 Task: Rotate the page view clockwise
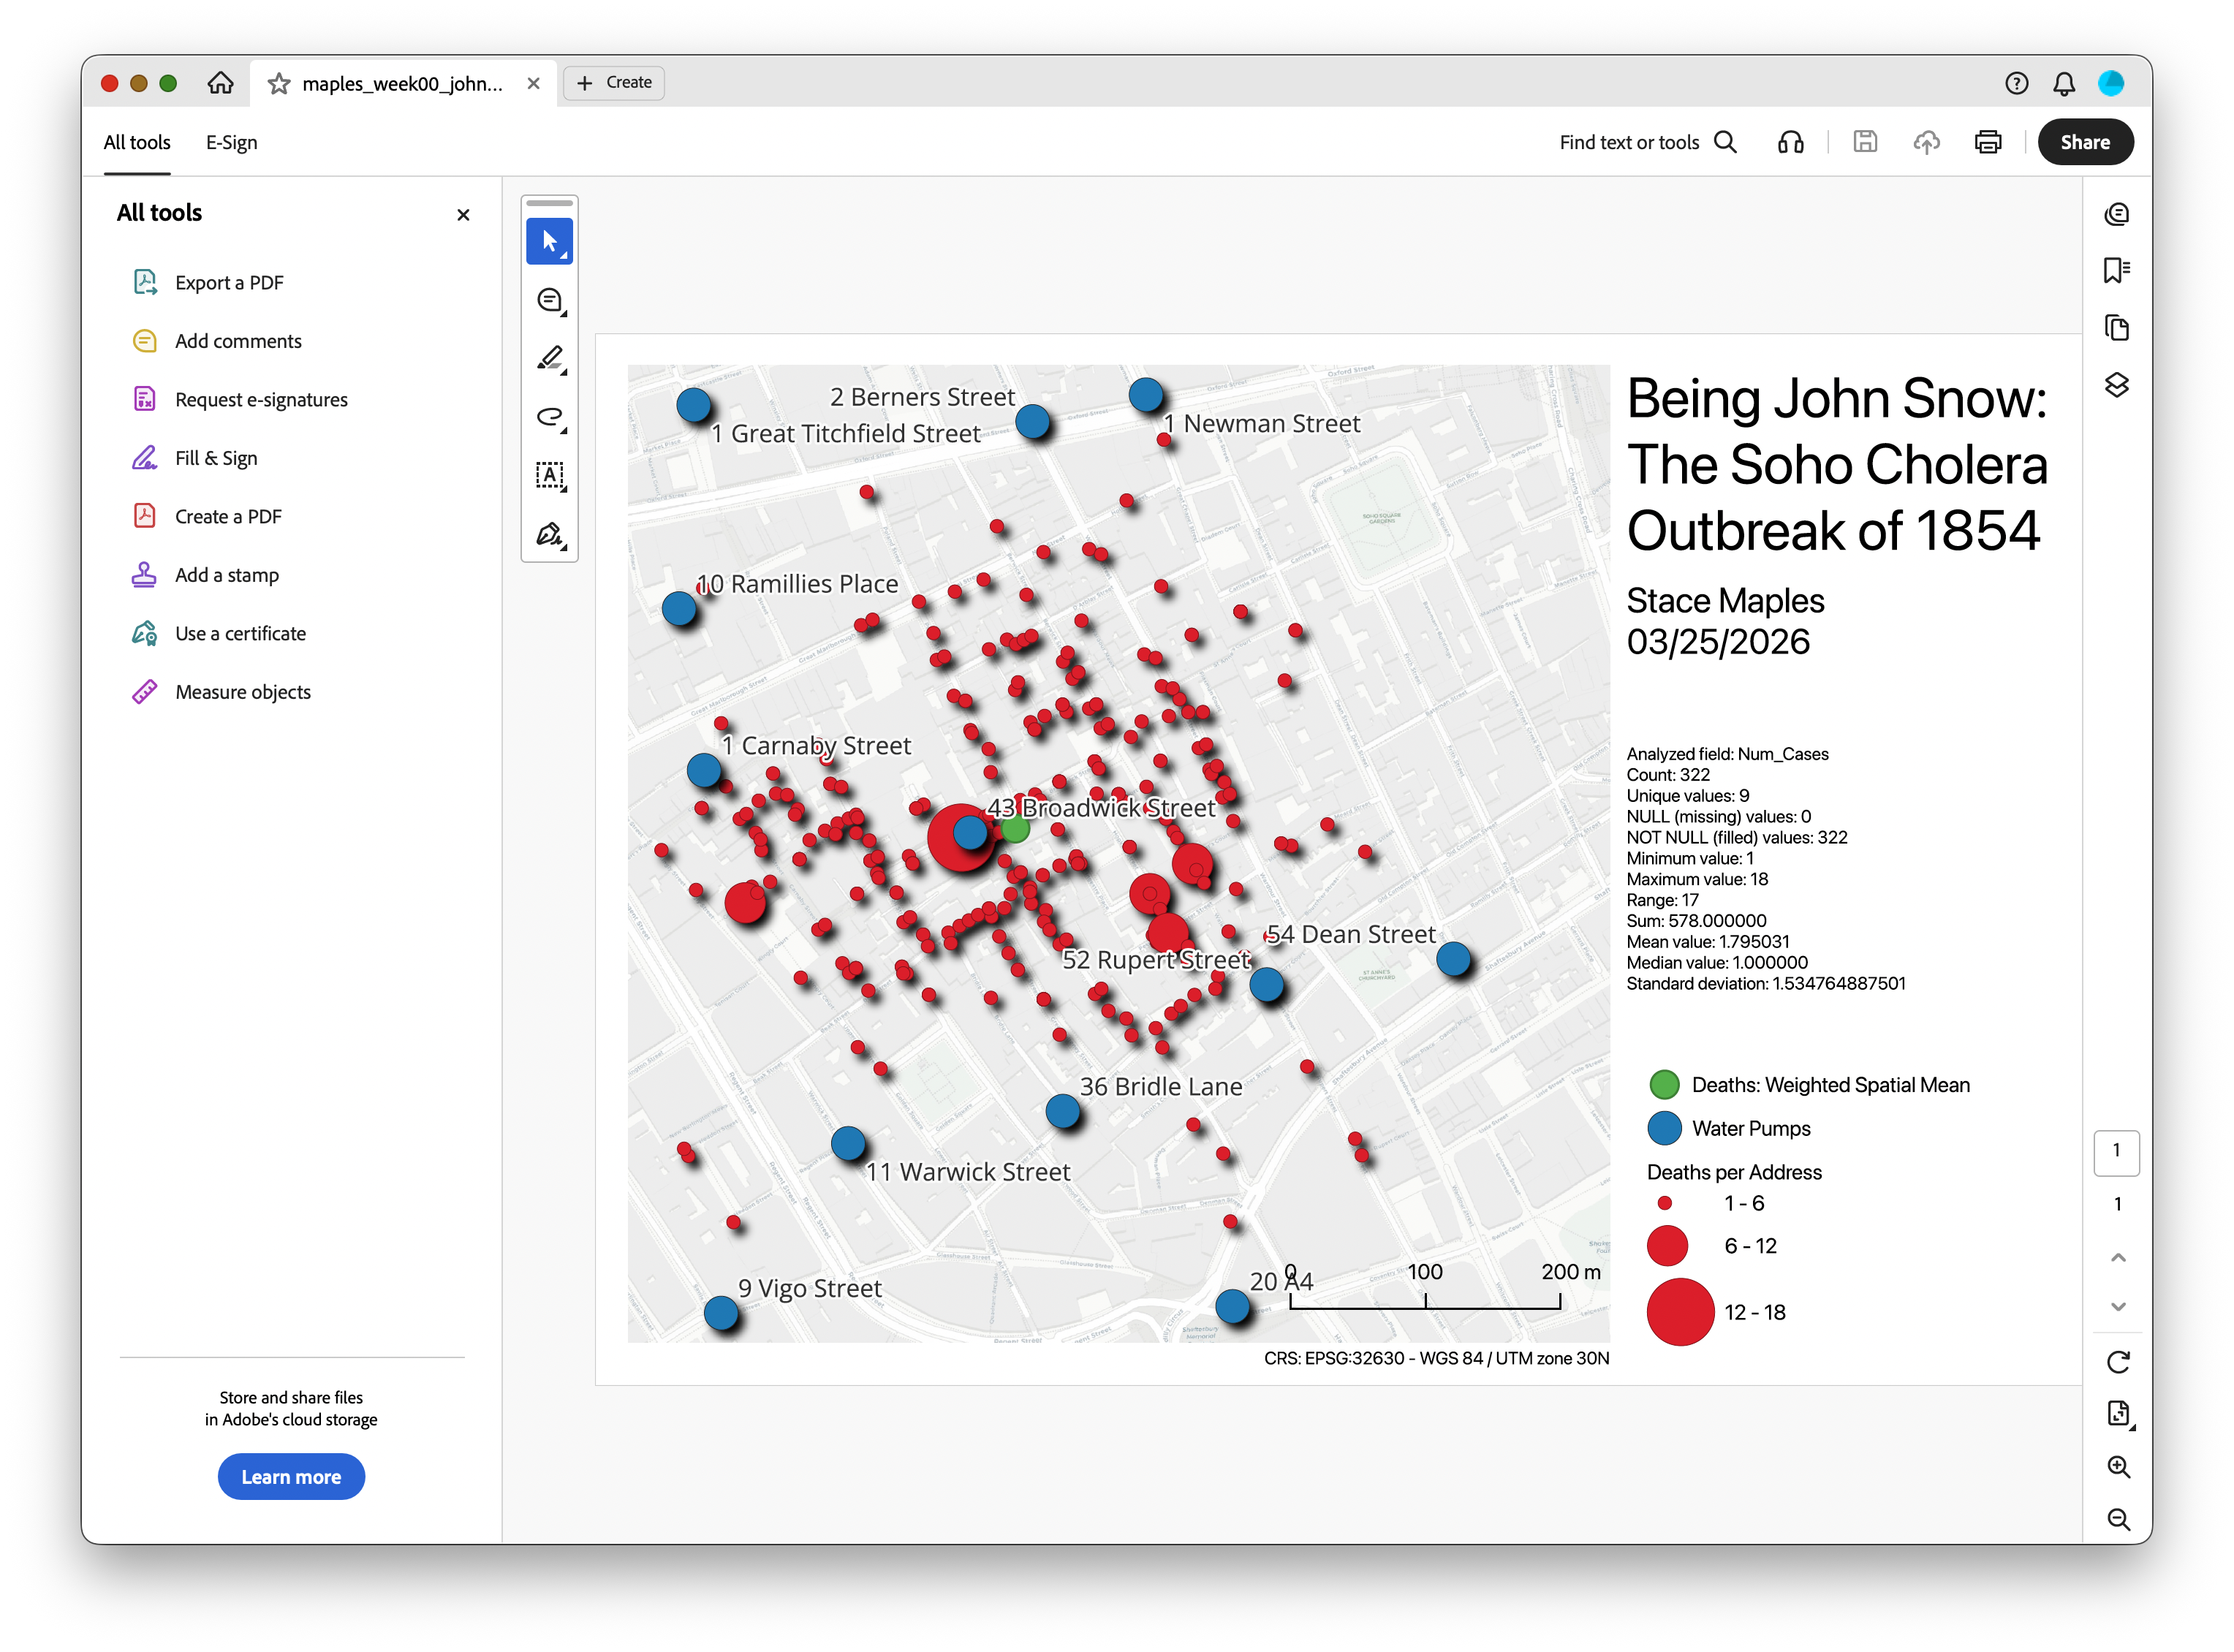click(2117, 1362)
